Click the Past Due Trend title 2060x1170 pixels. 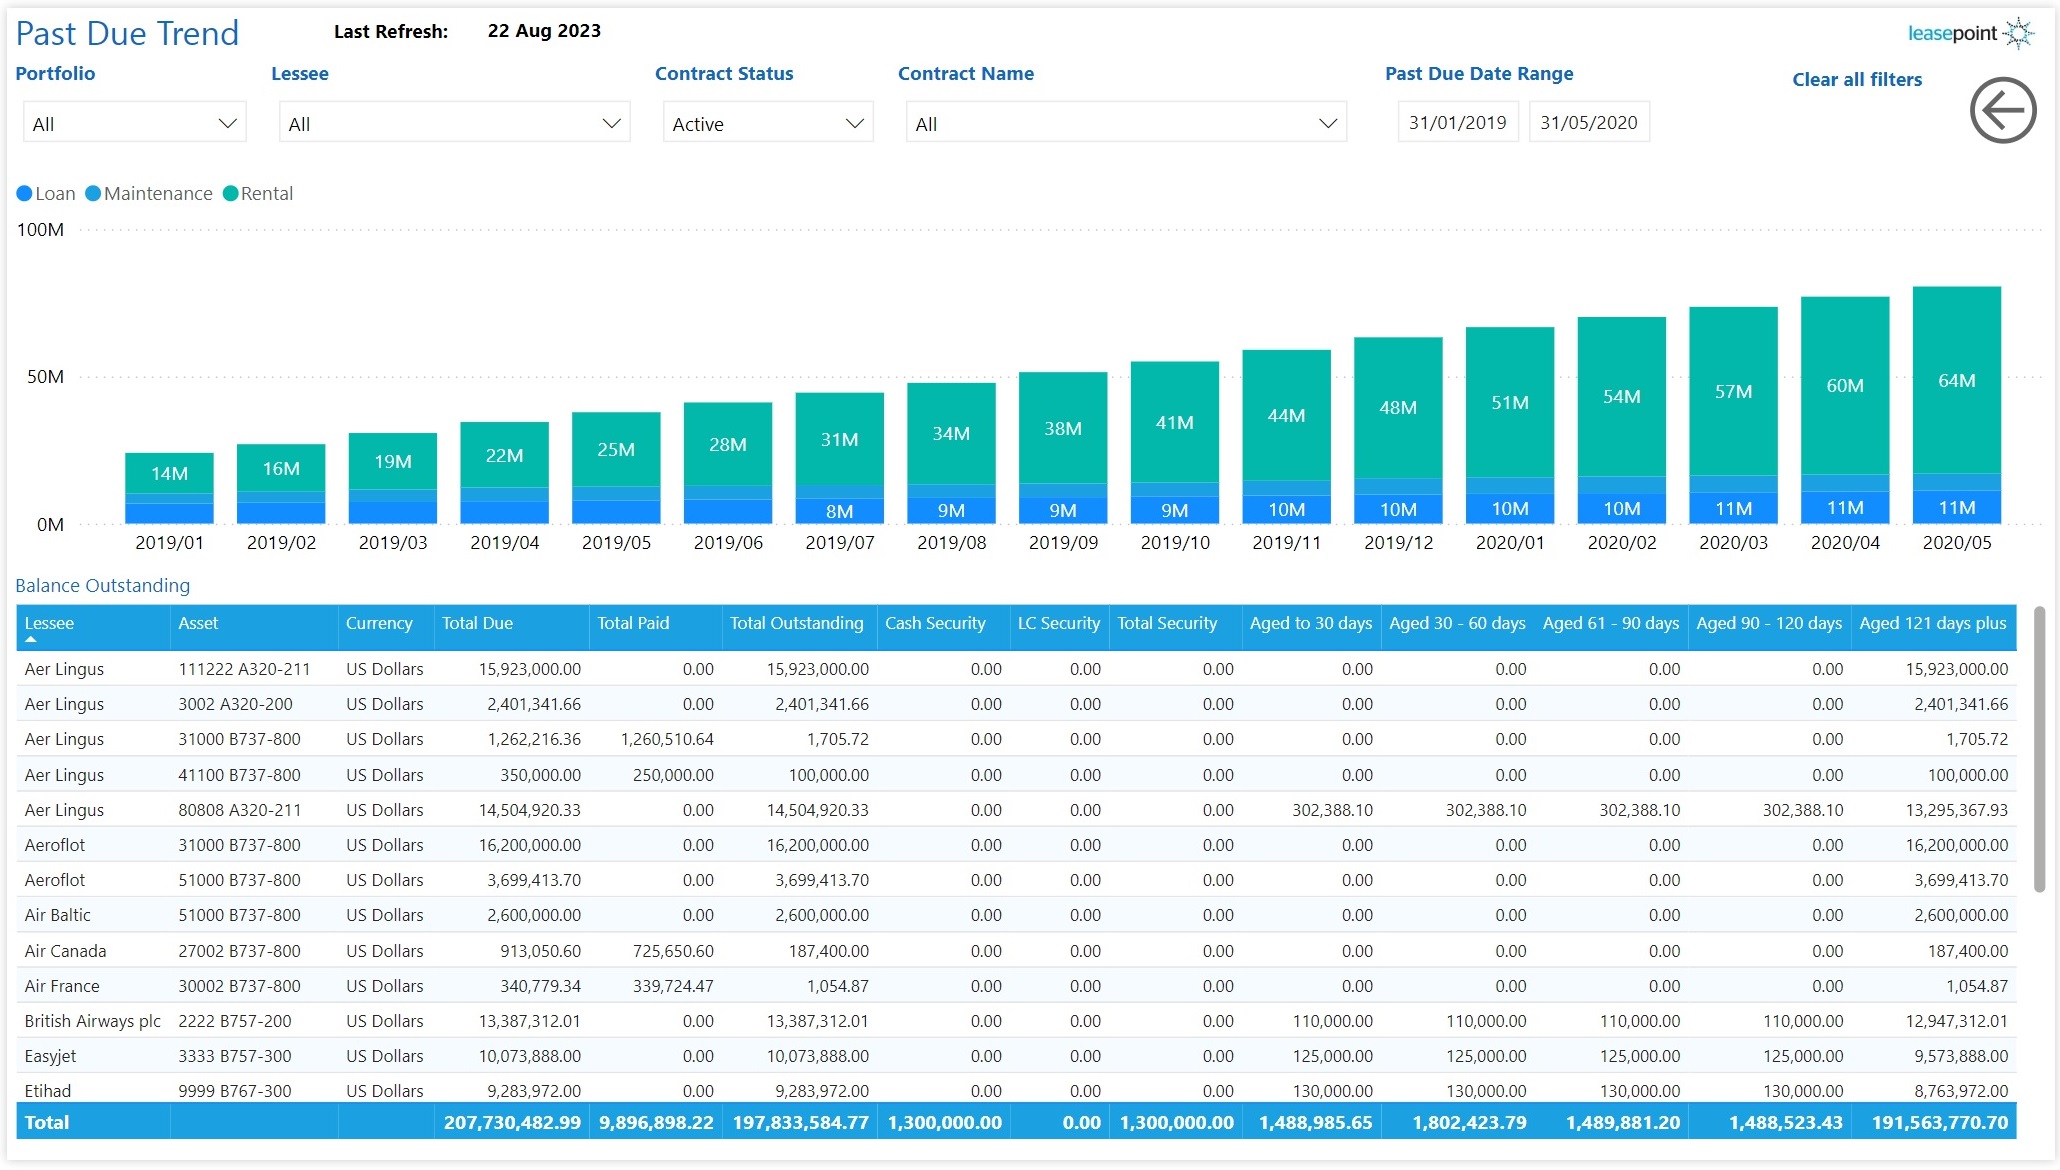(127, 33)
